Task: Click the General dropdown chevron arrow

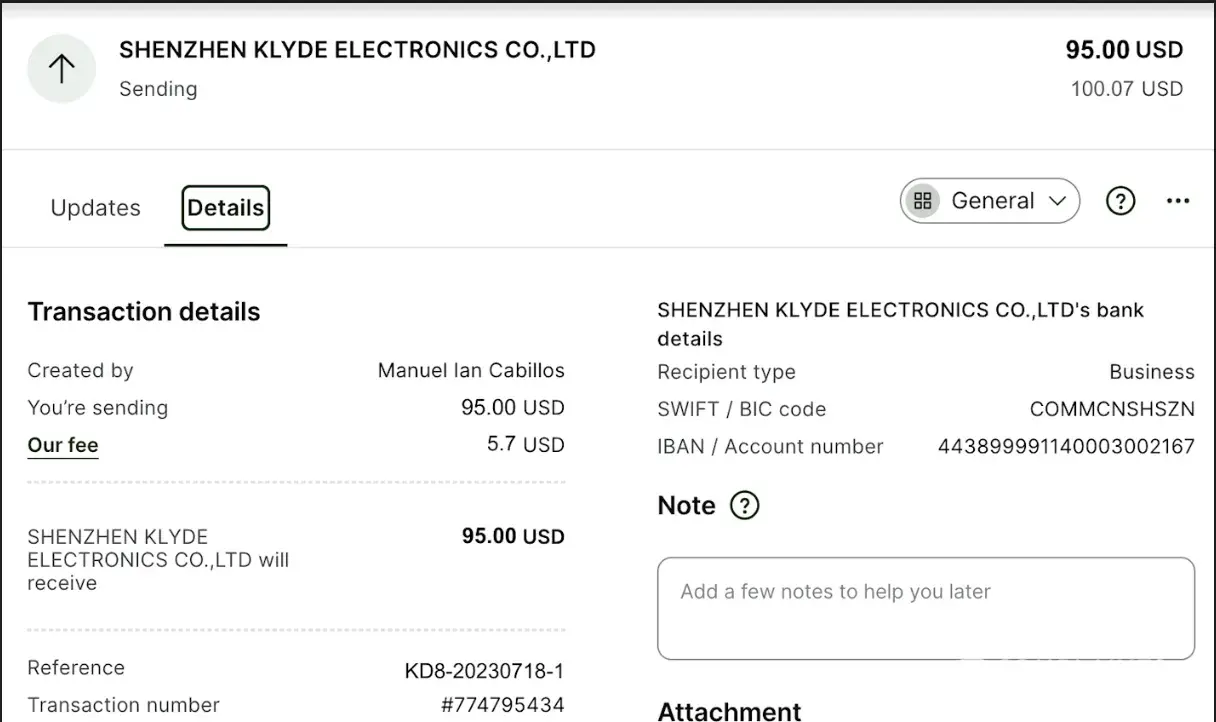Action: tap(1058, 201)
